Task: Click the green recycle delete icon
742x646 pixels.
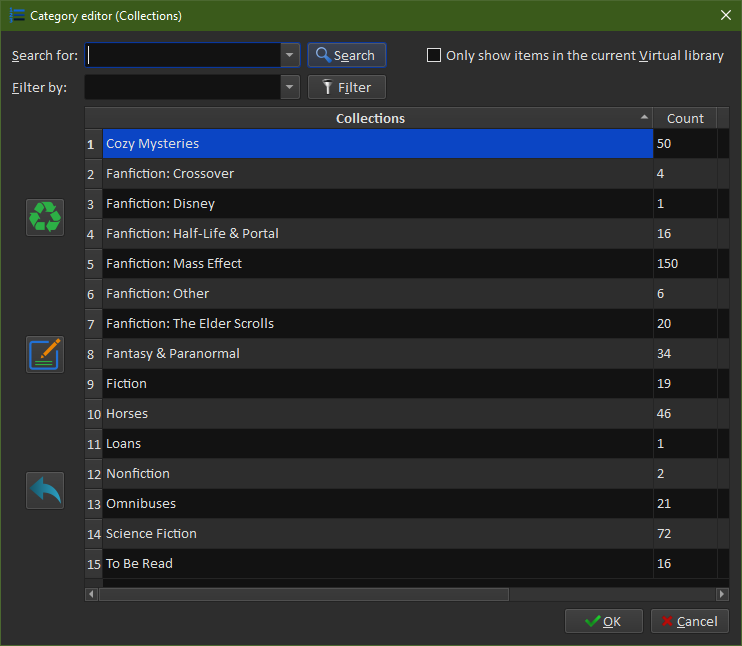Action: click(x=45, y=217)
